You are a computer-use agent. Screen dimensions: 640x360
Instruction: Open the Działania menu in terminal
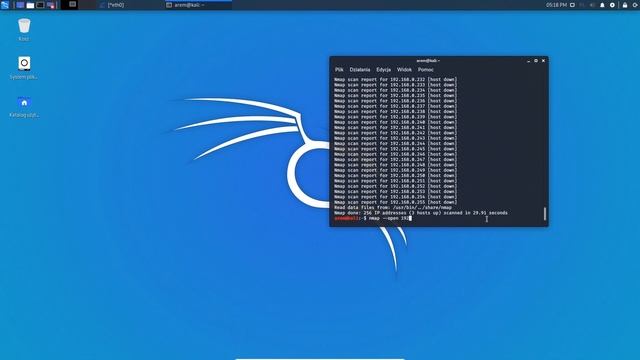pos(360,70)
